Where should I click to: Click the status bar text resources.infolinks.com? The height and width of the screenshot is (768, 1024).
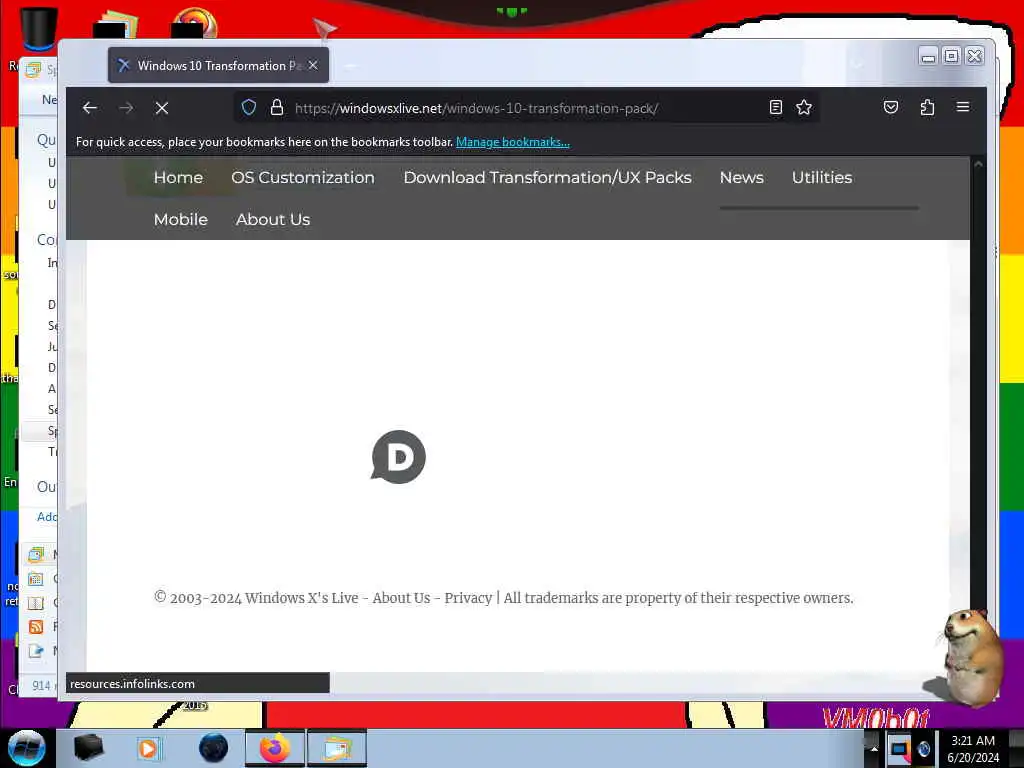click(x=133, y=684)
